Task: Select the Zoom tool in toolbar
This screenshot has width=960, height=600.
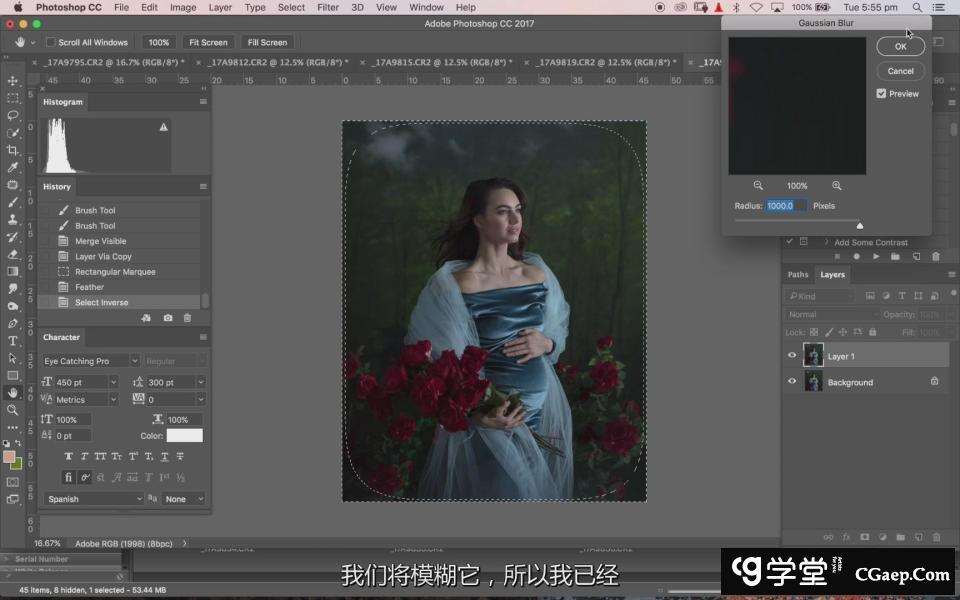Action: tap(13, 409)
